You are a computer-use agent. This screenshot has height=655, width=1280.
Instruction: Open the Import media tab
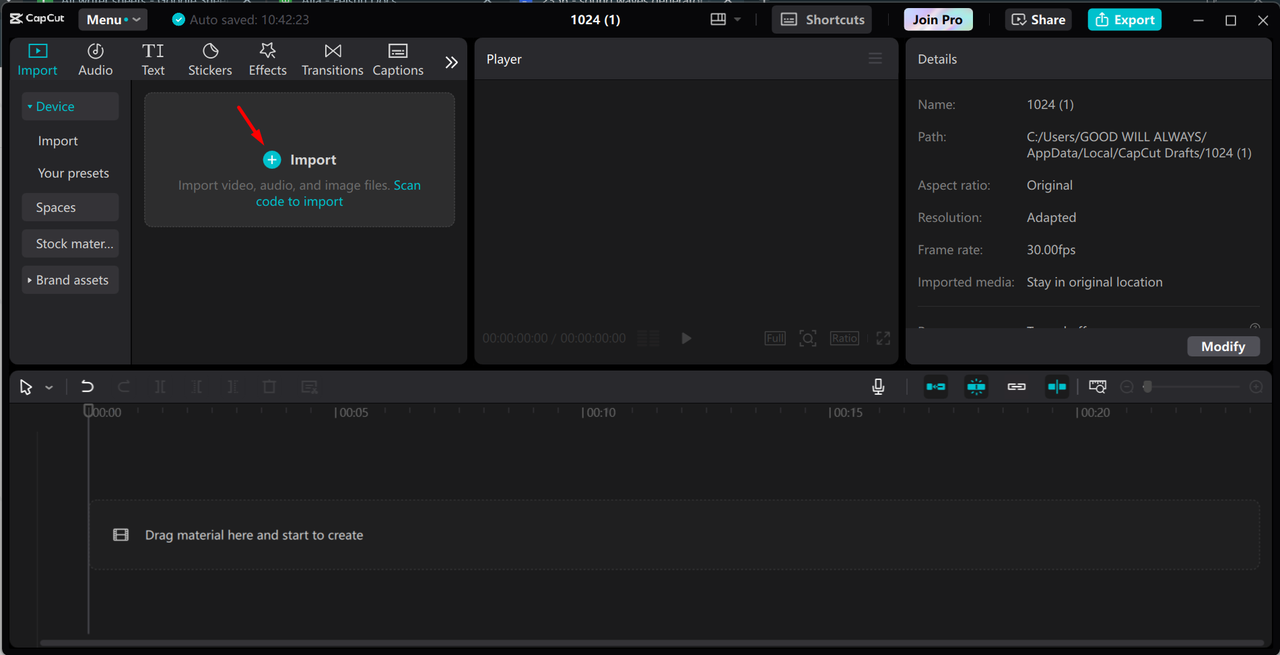[37, 60]
